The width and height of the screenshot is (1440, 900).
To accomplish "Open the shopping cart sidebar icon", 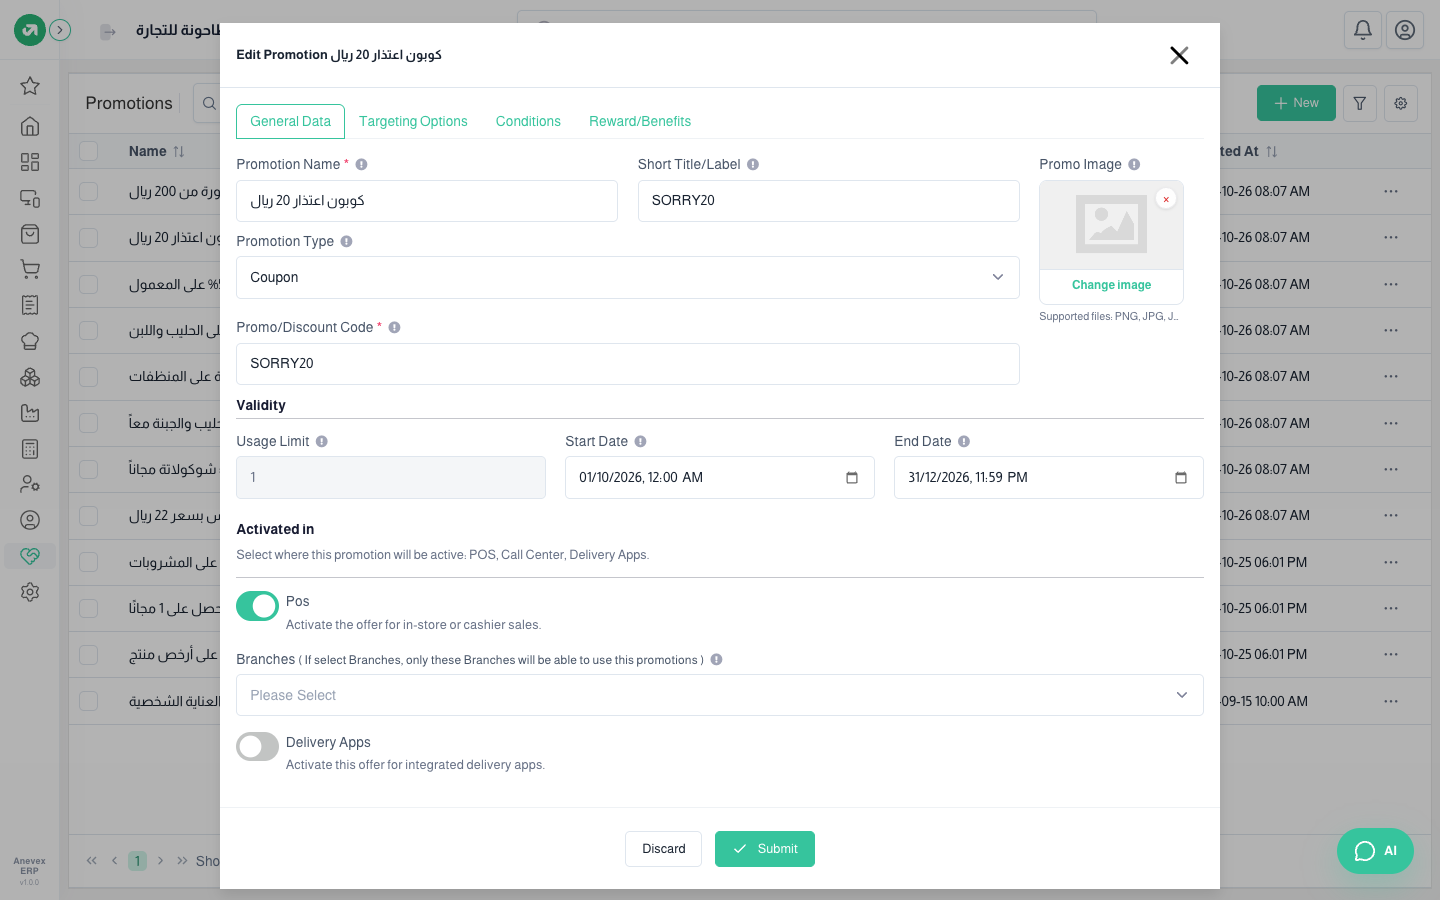I will click(30, 269).
